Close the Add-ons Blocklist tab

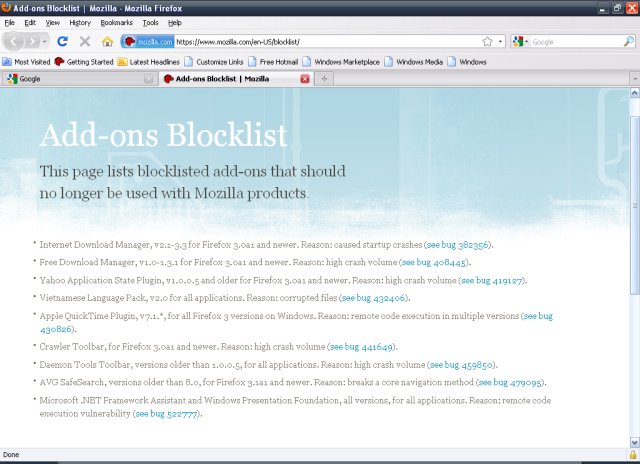305,79
